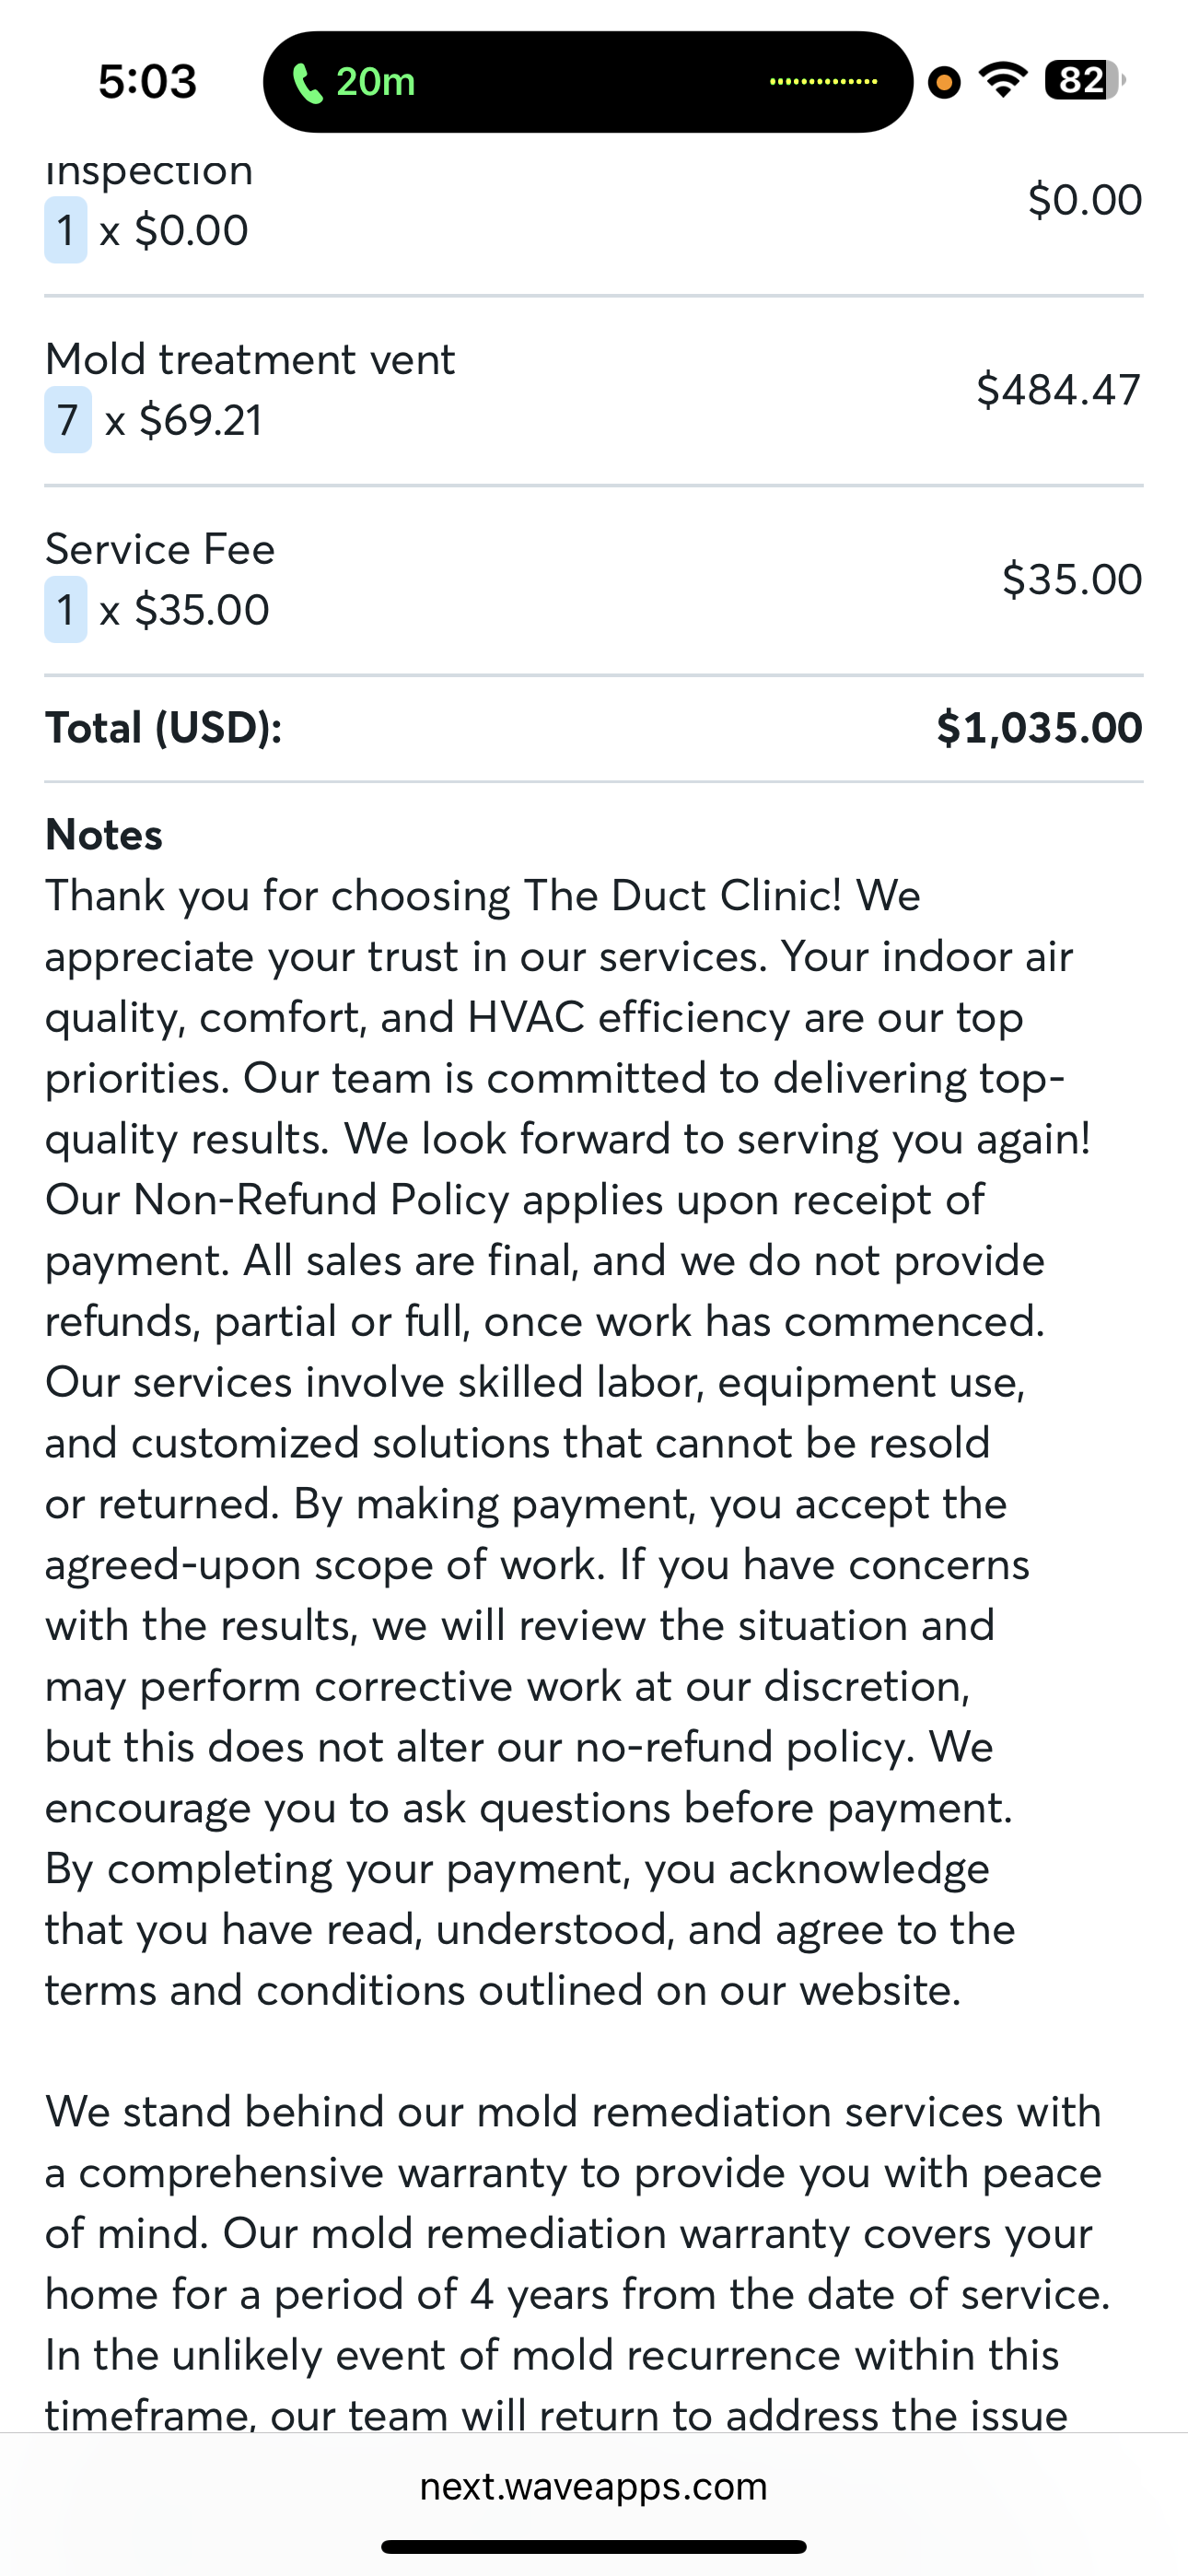Tap the Wi-Fi status icon
This screenshot has height=2576, width=1188.
[1003, 80]
